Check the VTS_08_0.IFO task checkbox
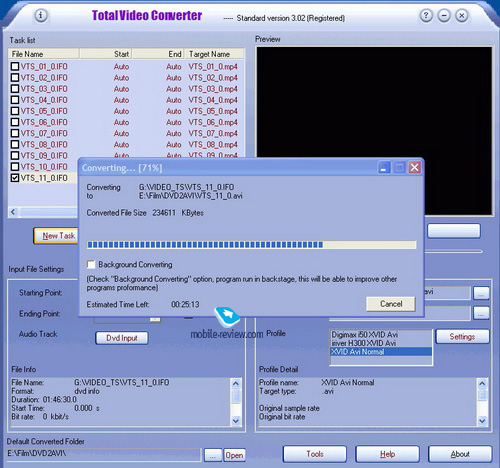Screen dimensions: 500x468 pos(15,144)
